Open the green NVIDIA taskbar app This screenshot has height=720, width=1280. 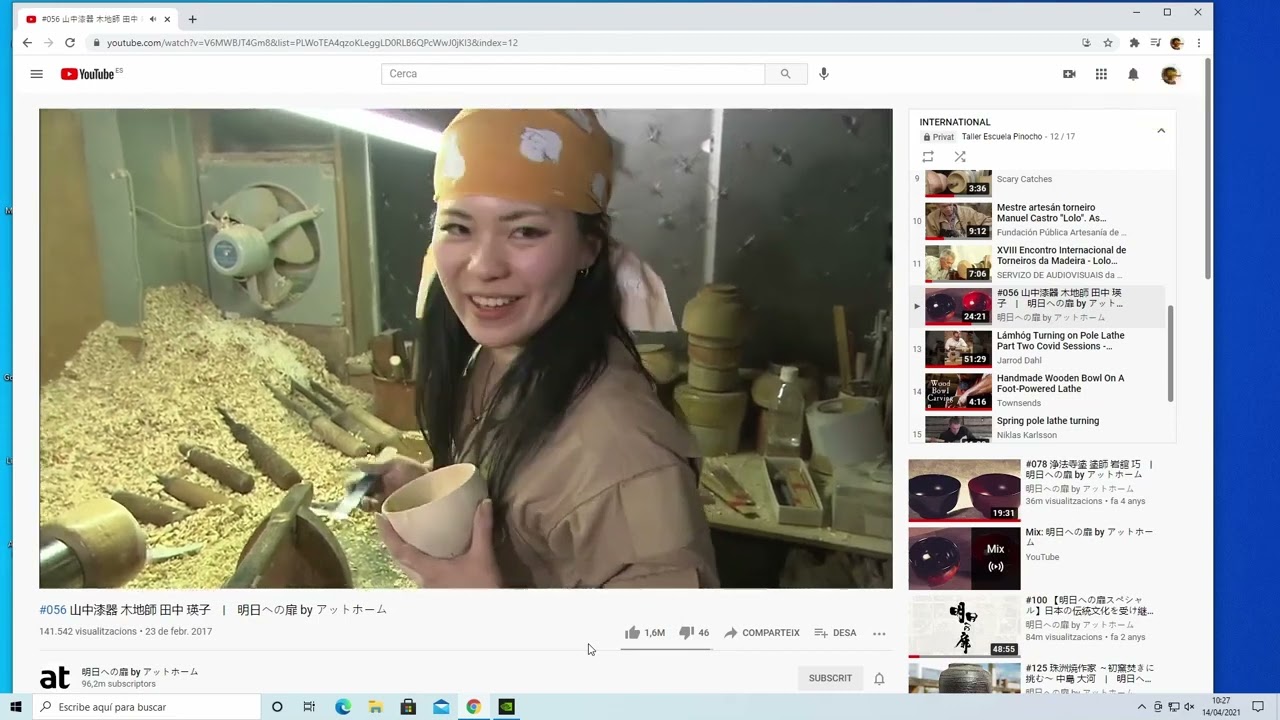point(506,707)
